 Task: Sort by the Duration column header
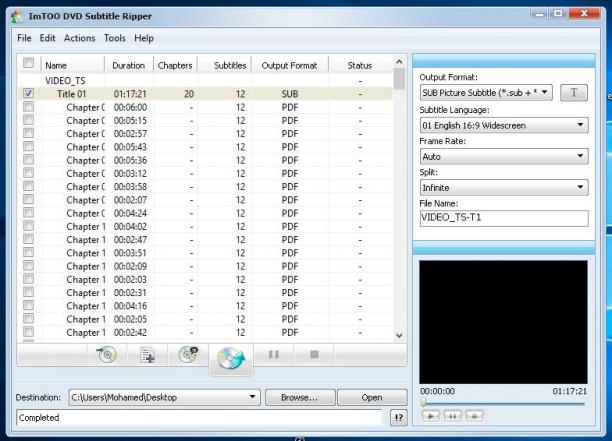point(129,66)
